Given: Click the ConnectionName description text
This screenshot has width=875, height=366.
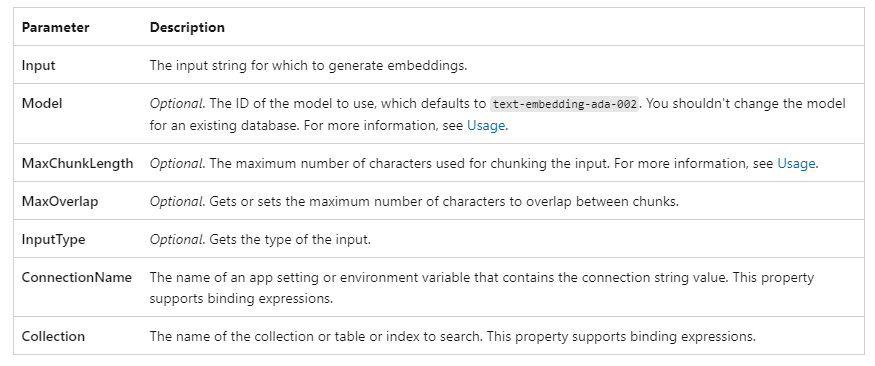Looking at the screenshot, I should (482, 288).
